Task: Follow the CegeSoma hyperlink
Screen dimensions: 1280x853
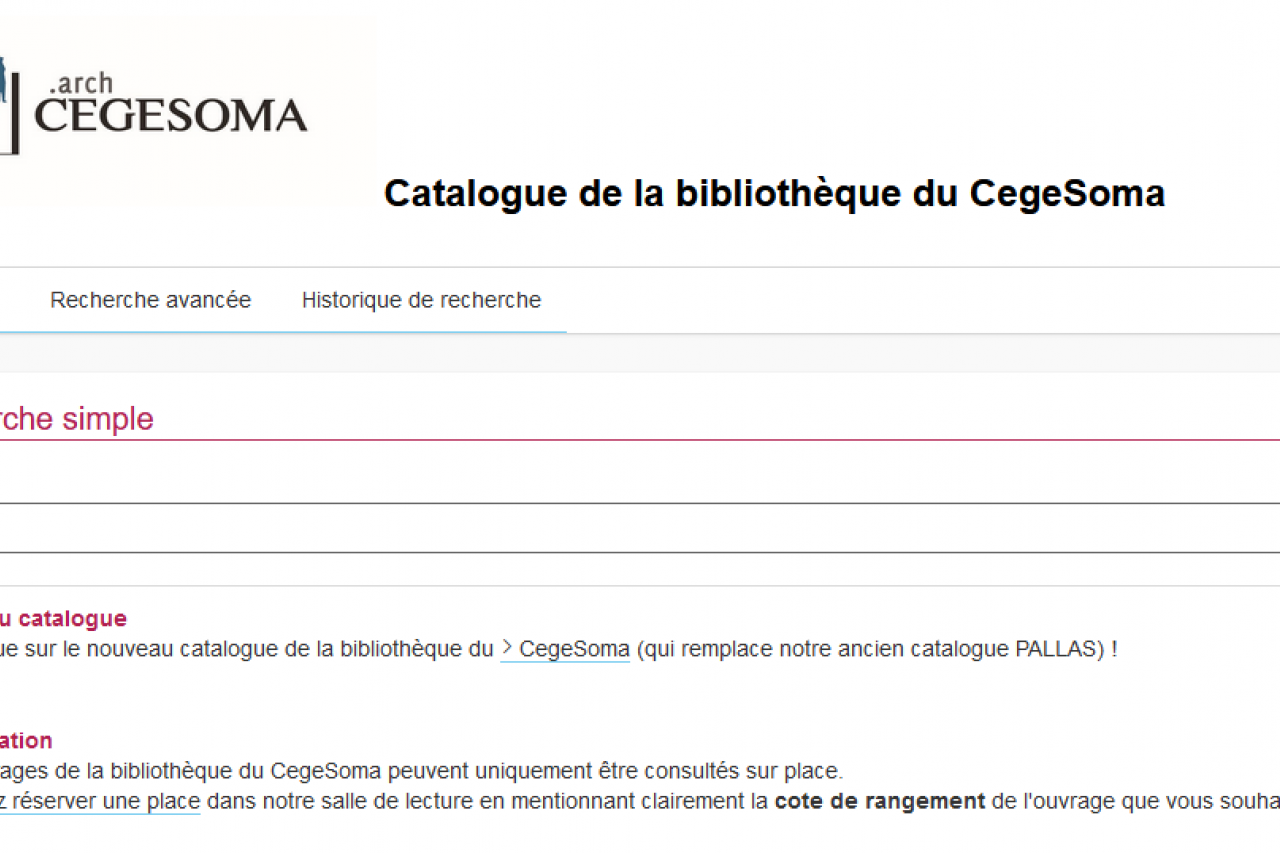Action: click(x=574, y=649)
